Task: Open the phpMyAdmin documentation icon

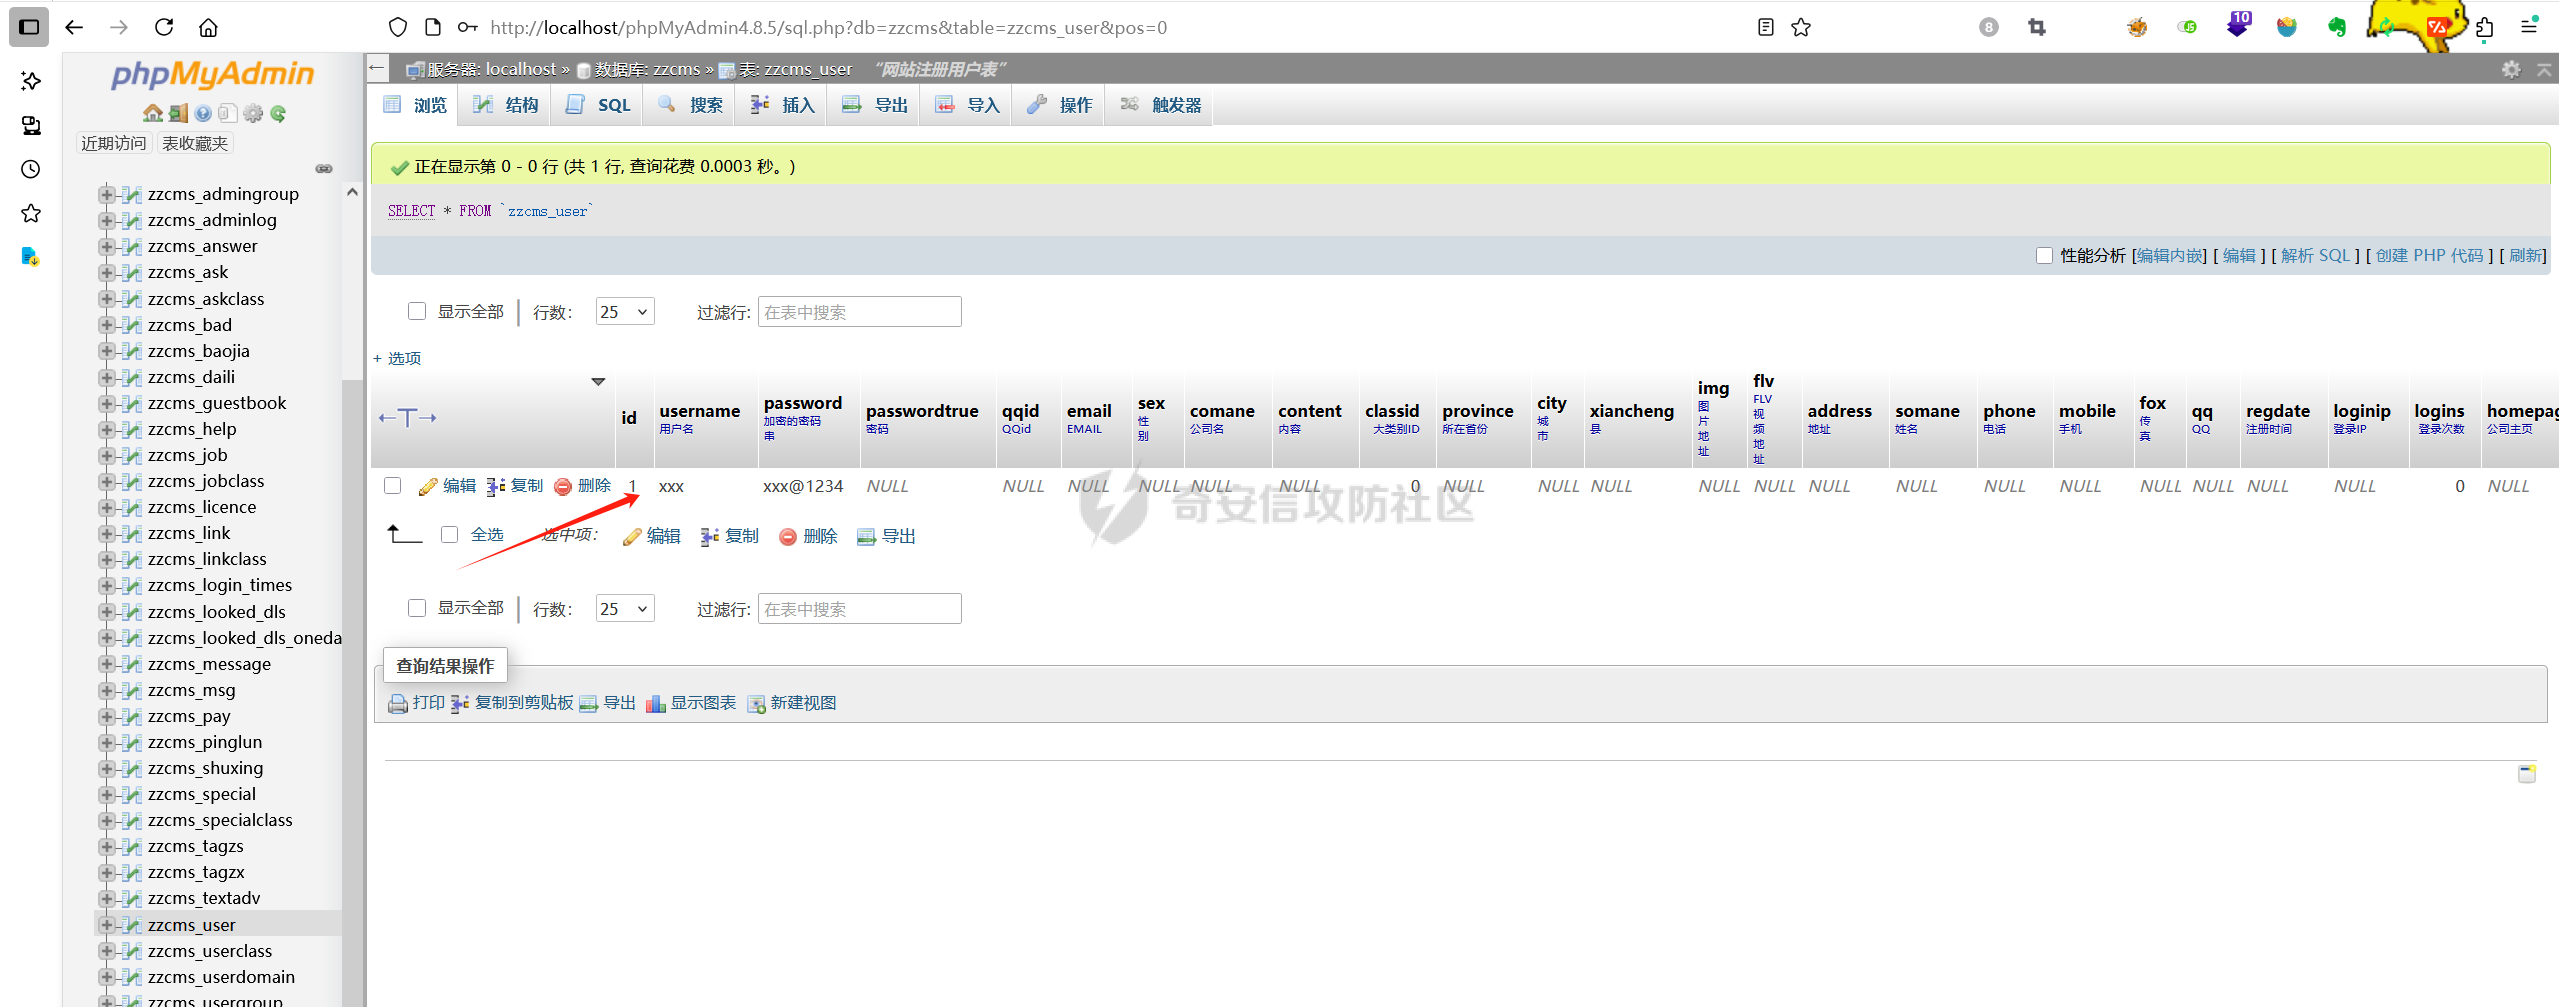Action: (x=203, y=113)
